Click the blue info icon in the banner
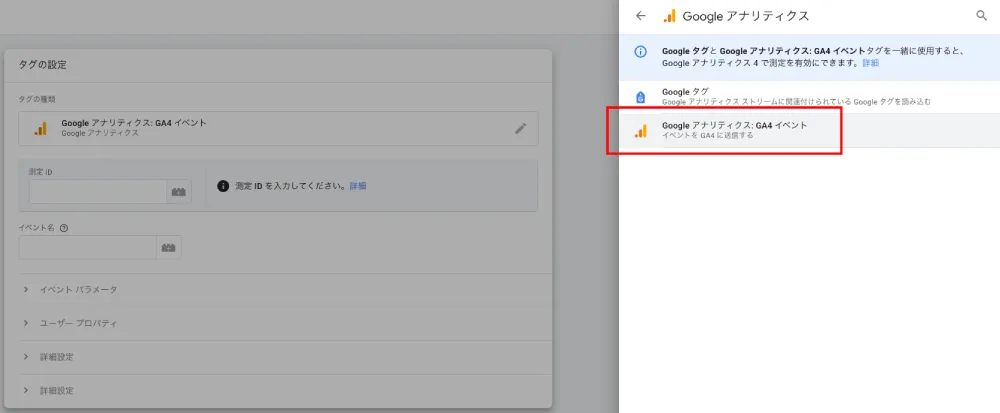Image resolution: width=1000 pixels, height=413 pixels. coord(641,52)
